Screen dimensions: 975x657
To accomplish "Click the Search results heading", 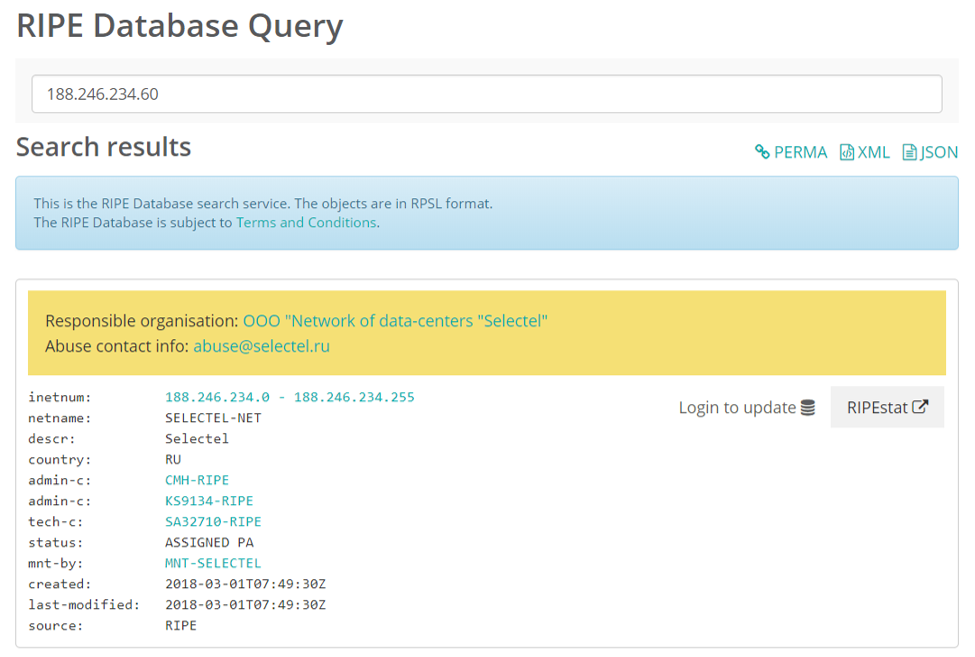I will pyautogui.click(x=104, y=147).
